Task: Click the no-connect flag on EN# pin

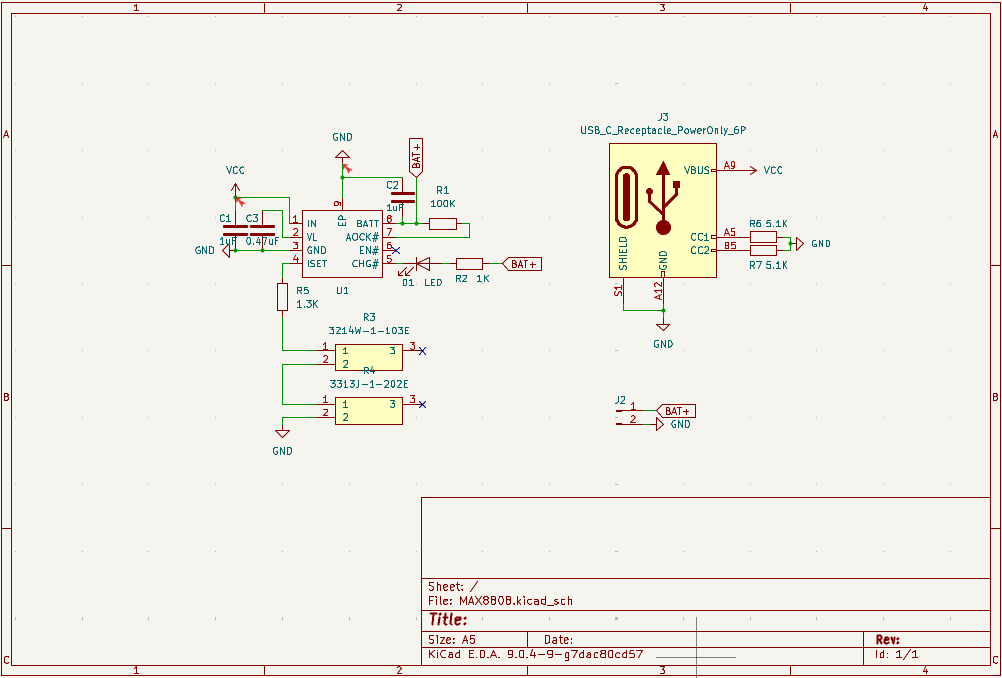Action: (x=397, y=250)
